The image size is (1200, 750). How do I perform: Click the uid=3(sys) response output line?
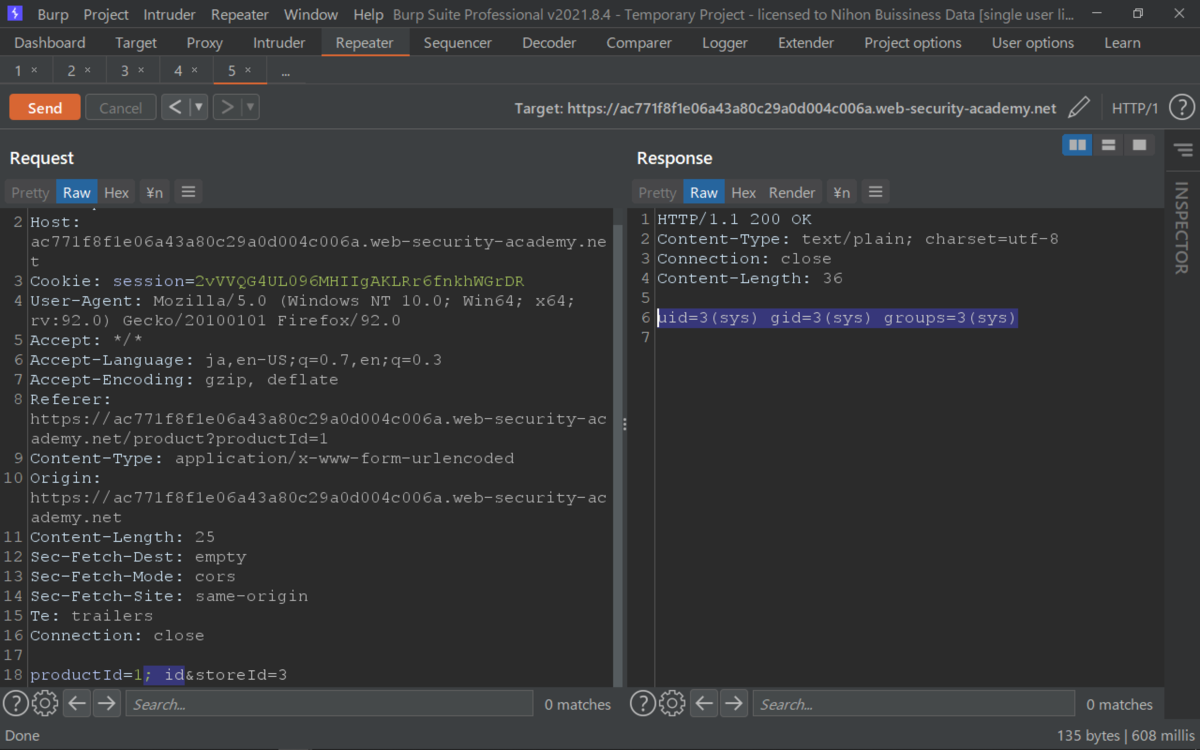point(836,318)
